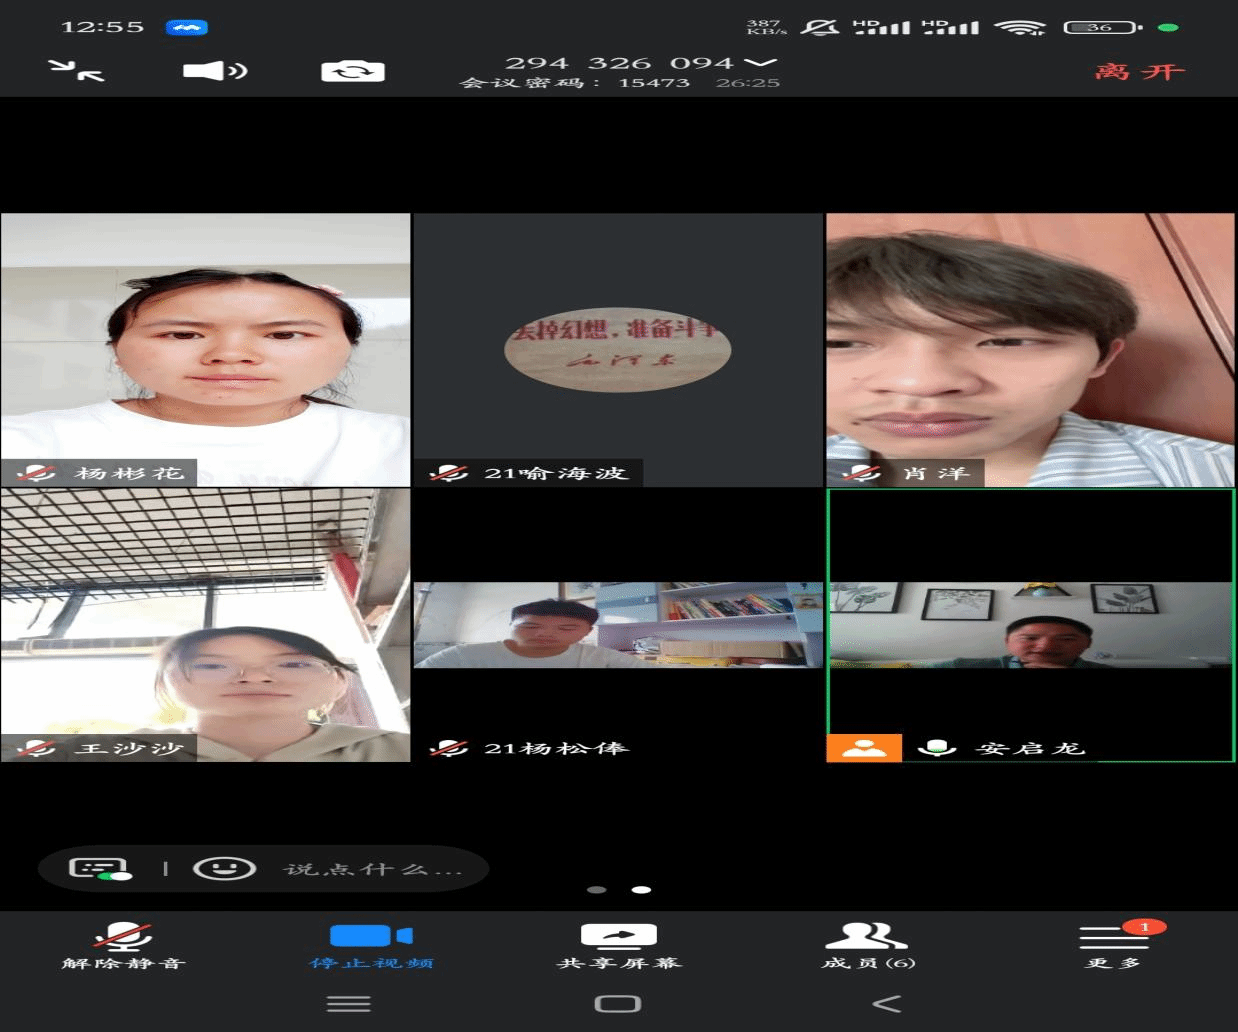Go to the first page indicator dot

[597, 889]
